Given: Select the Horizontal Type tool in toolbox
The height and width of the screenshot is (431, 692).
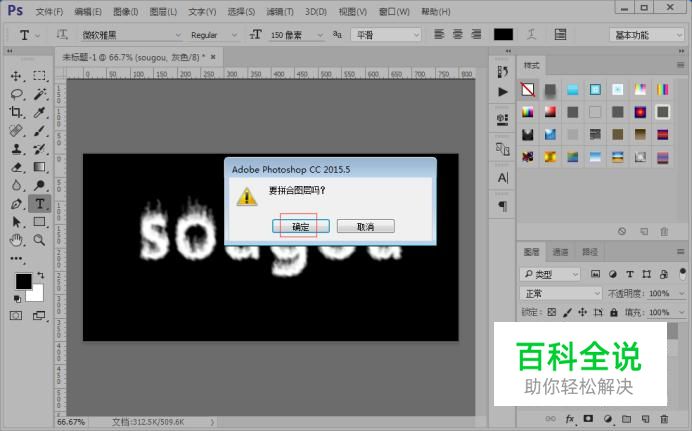Looking at the screenshot, I should [40, 204].
